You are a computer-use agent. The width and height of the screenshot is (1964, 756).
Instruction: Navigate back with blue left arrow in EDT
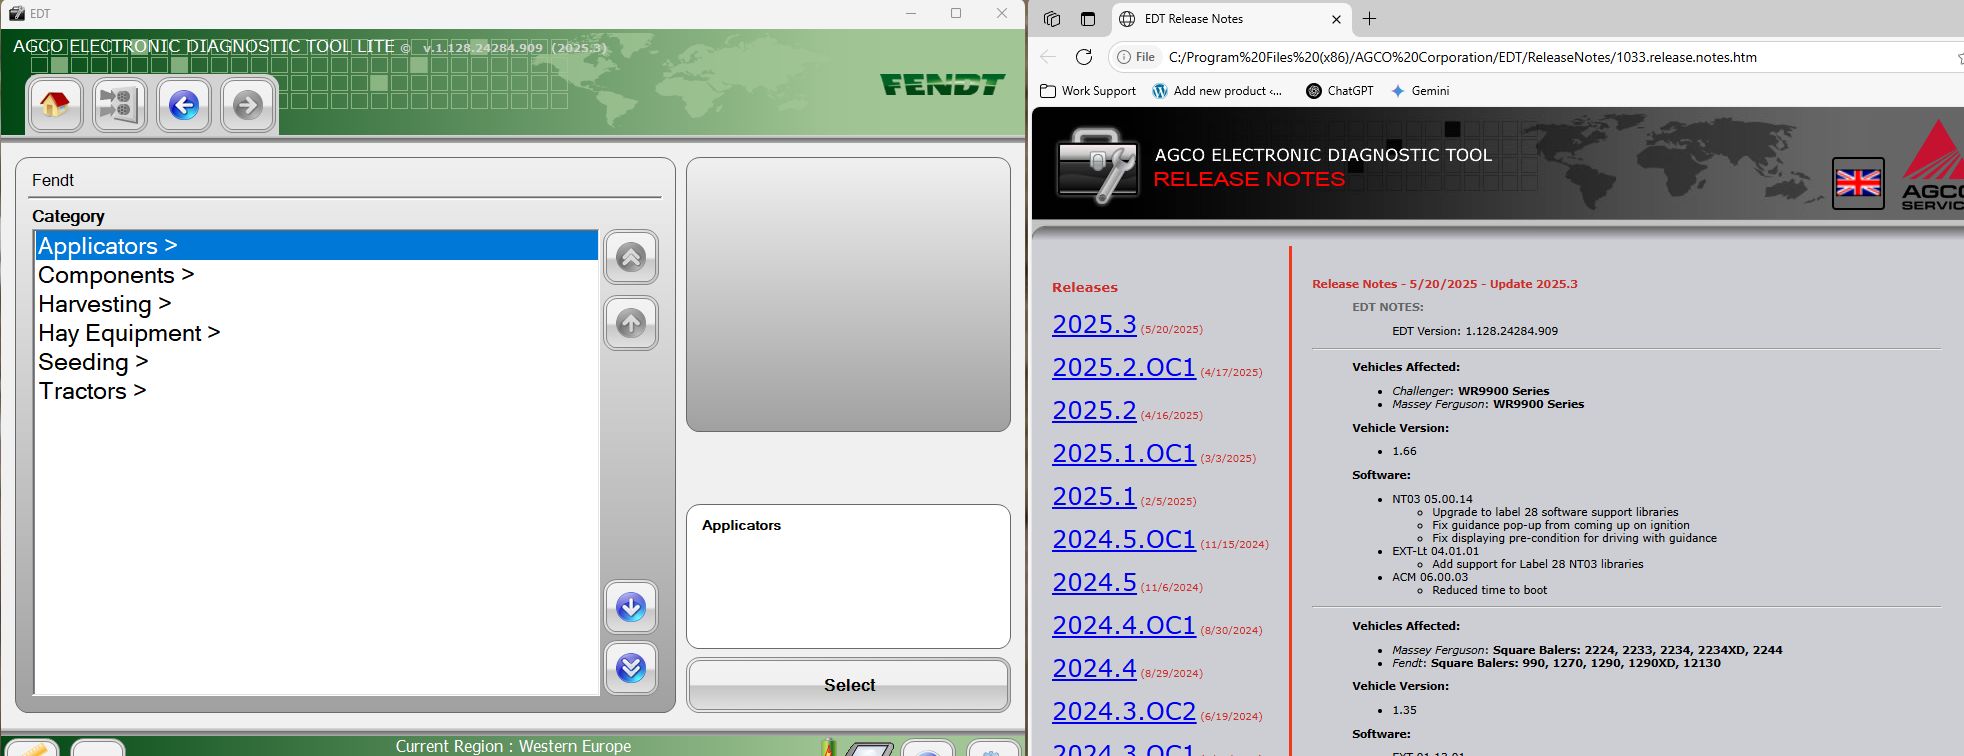pyautogui.click(x=184, y=105)
